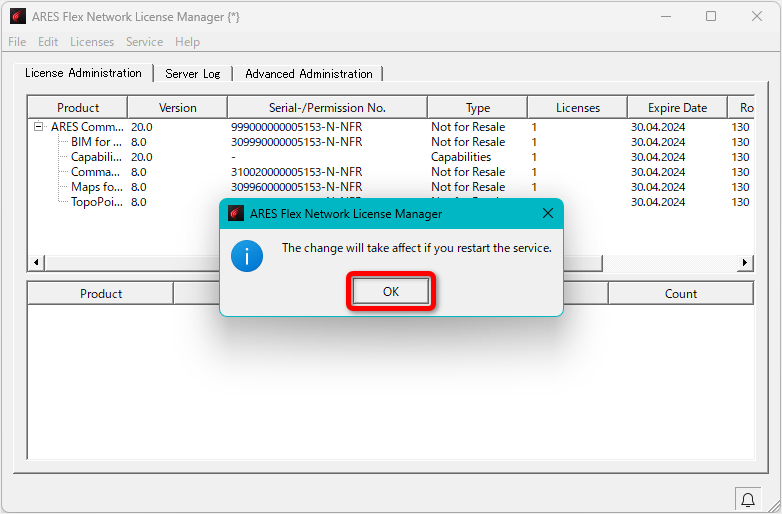The width and height of the screenshot is (782, 514).
Task: Click serial 310020000005153-N-NFR
Action: click(297, 171)
